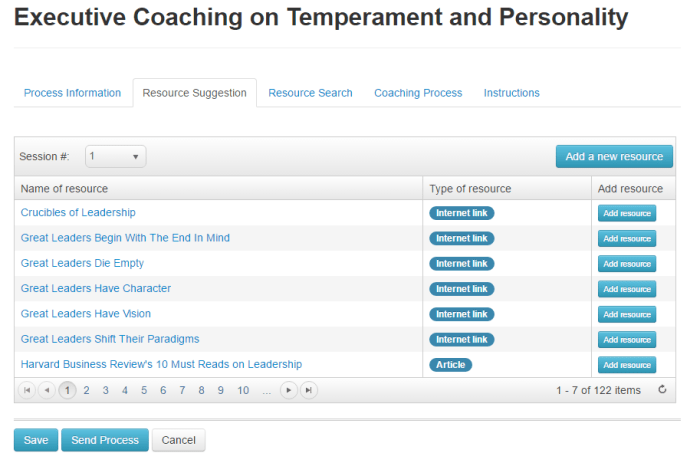
Task: Open the Session # dropdown
Action: click(116, 156)
